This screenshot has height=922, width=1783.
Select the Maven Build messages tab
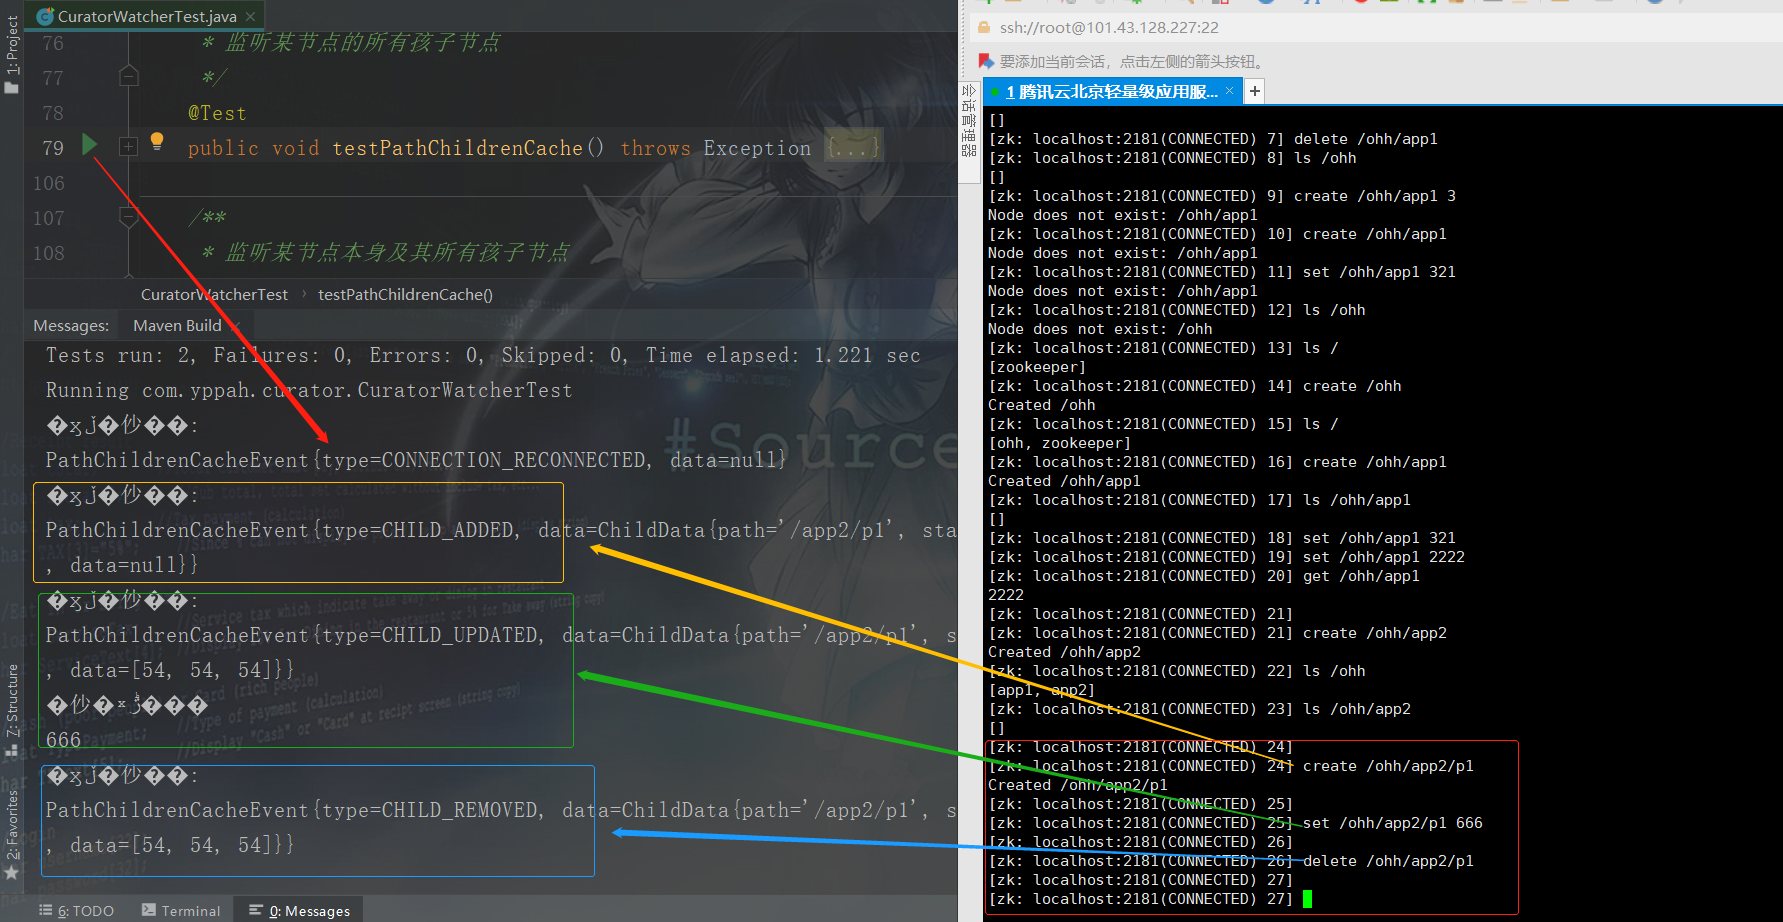click(177, 326)
